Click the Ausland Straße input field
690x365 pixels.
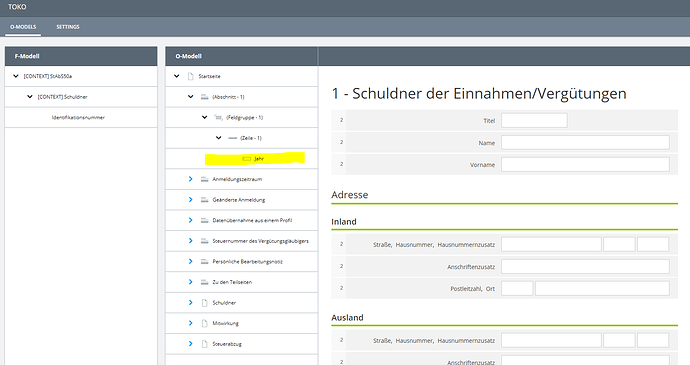tap(551, 340)
